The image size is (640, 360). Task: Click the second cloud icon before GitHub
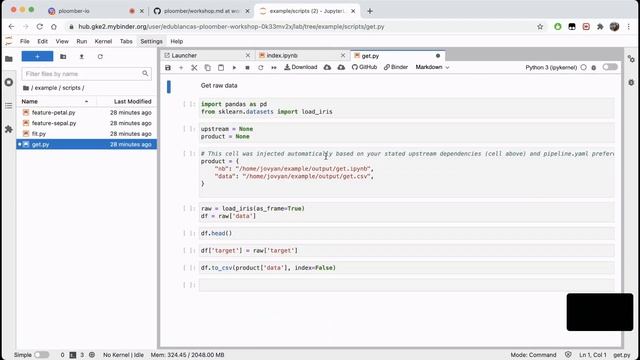[341, 67]
